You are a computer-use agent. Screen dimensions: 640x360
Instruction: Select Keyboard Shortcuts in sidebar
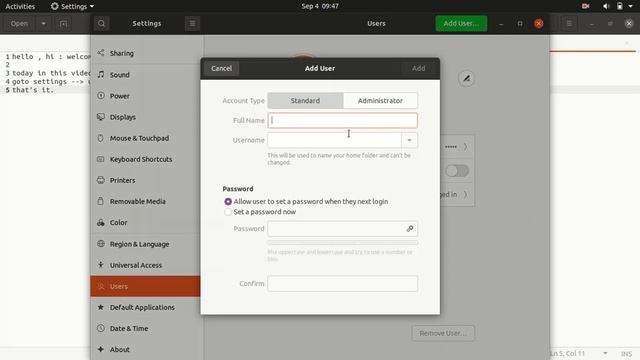click(x=145, y=159)
